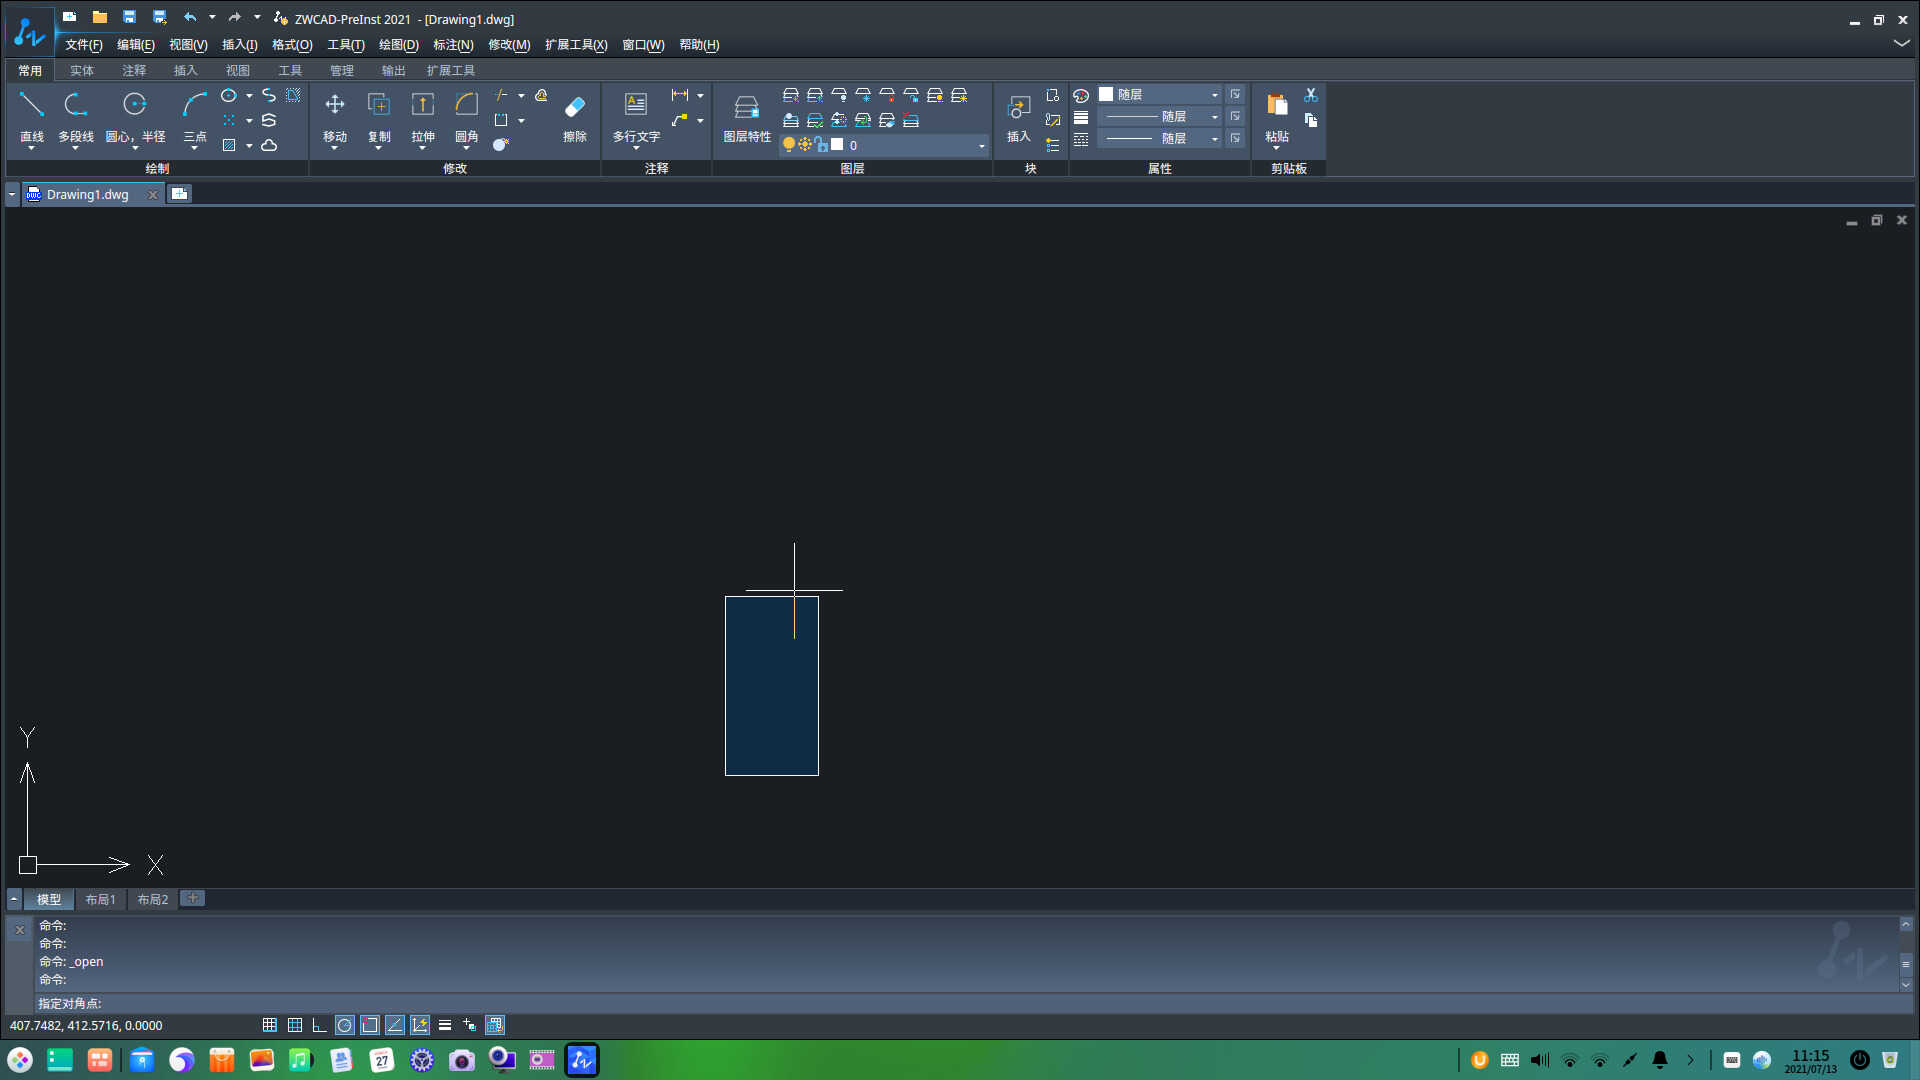Click the color swatch in attributes panel
Viewport: 1920px width, 1080px height.
pyautogui.click(x=1106, y=94)
